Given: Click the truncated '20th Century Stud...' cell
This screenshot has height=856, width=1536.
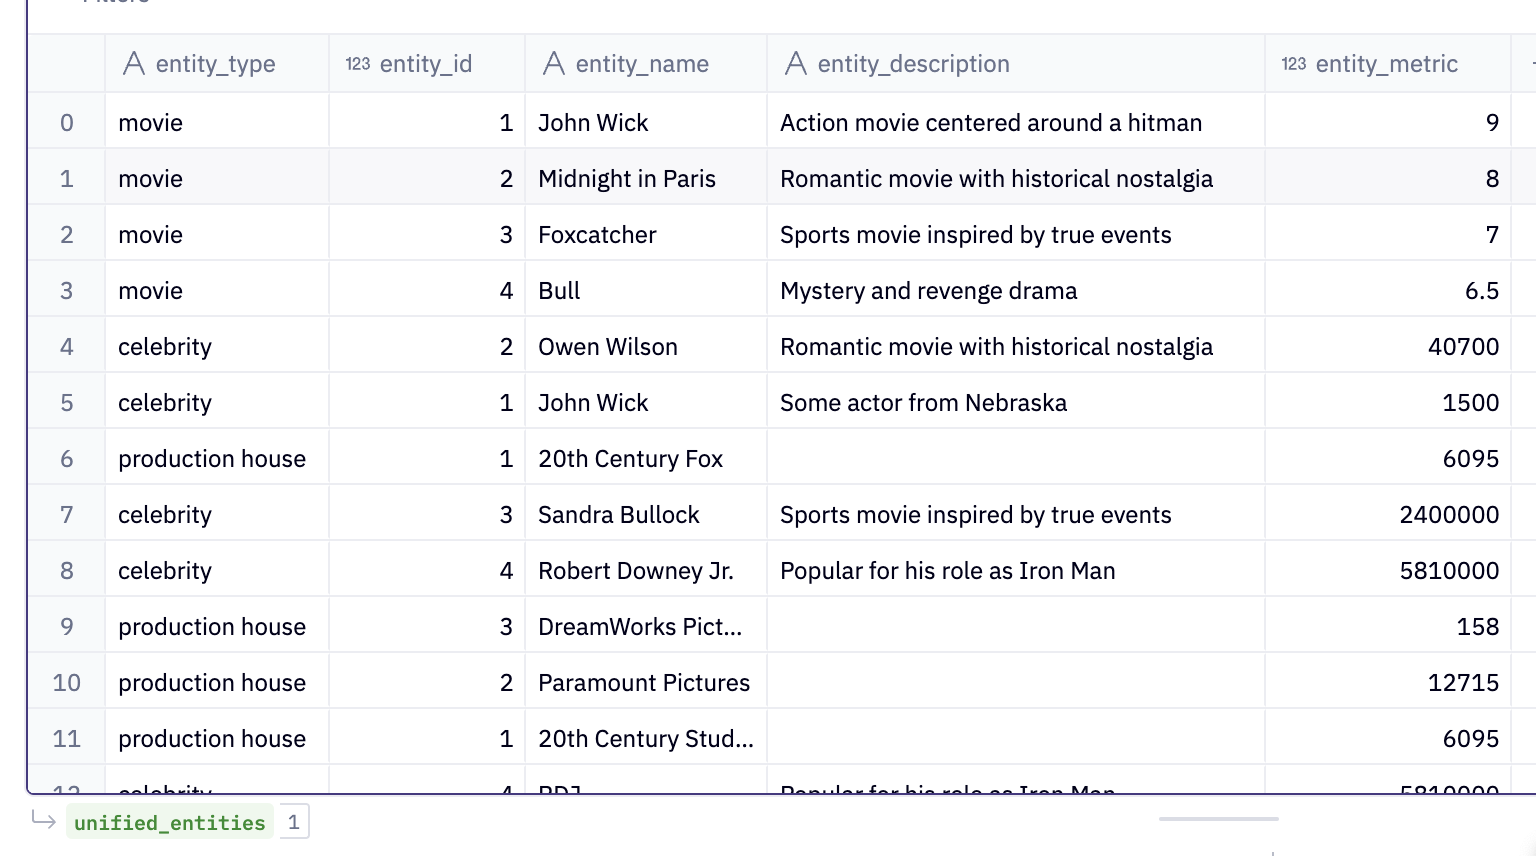Looking at the screenshot, I should click(646, 739).
